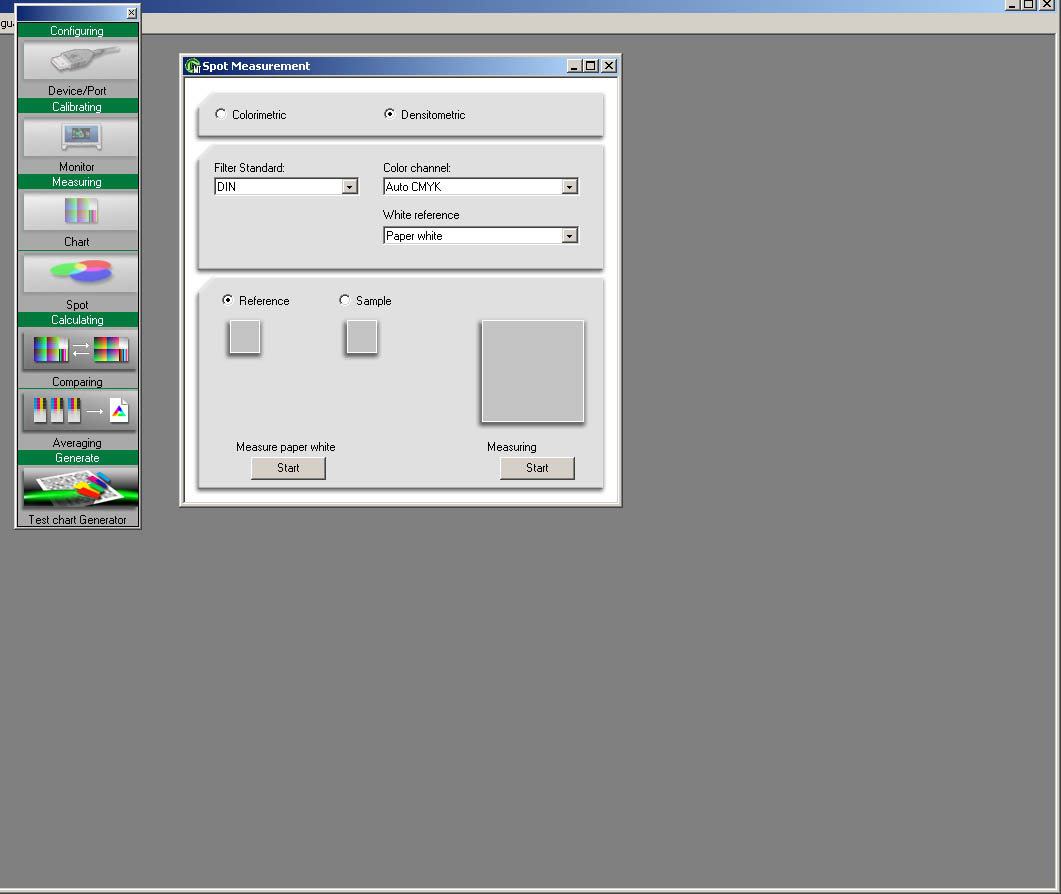Click the Configuring section header

(x=77, y=30)
